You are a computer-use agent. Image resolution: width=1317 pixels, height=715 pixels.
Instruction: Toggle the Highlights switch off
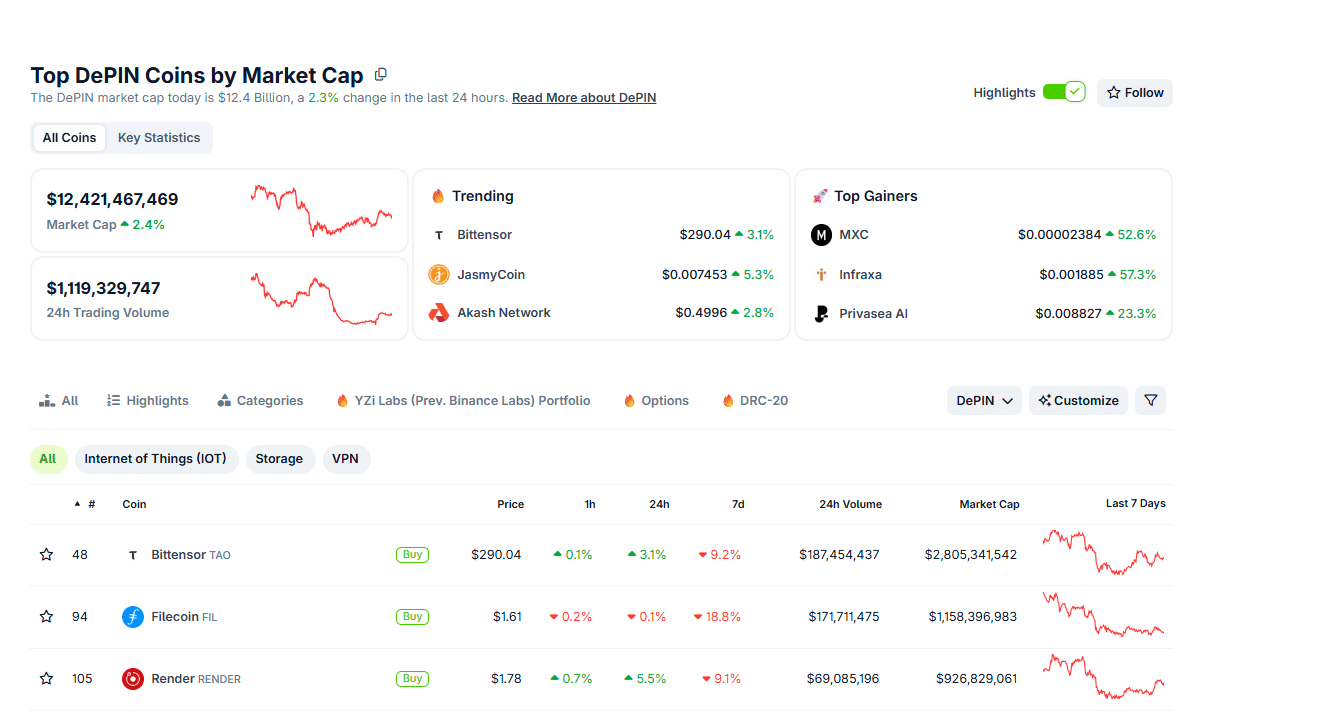(1064, 91)
